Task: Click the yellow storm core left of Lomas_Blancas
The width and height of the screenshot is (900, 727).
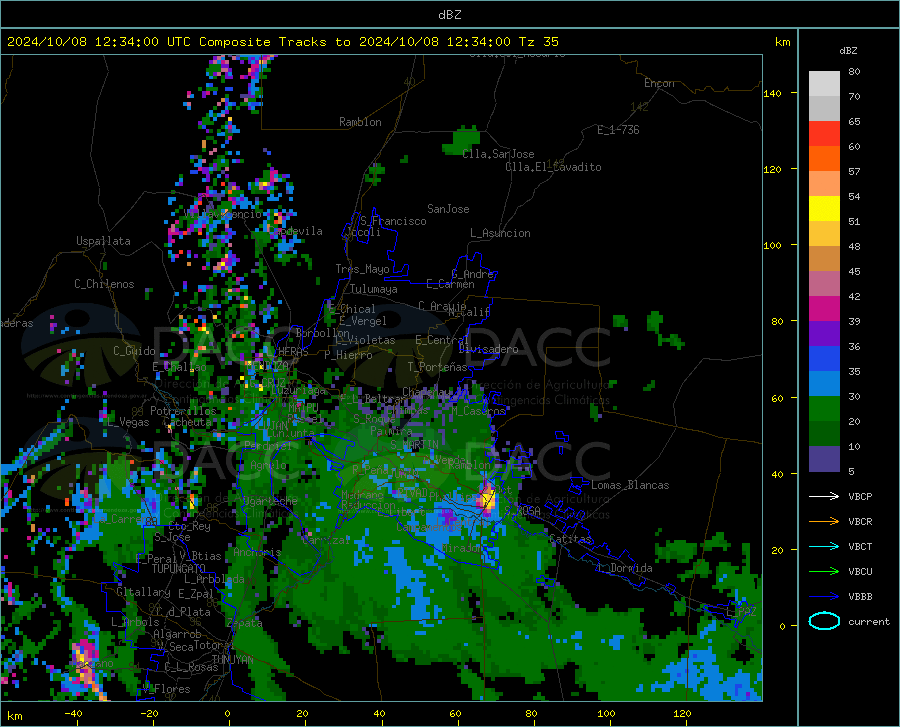Action: point(488,498)
